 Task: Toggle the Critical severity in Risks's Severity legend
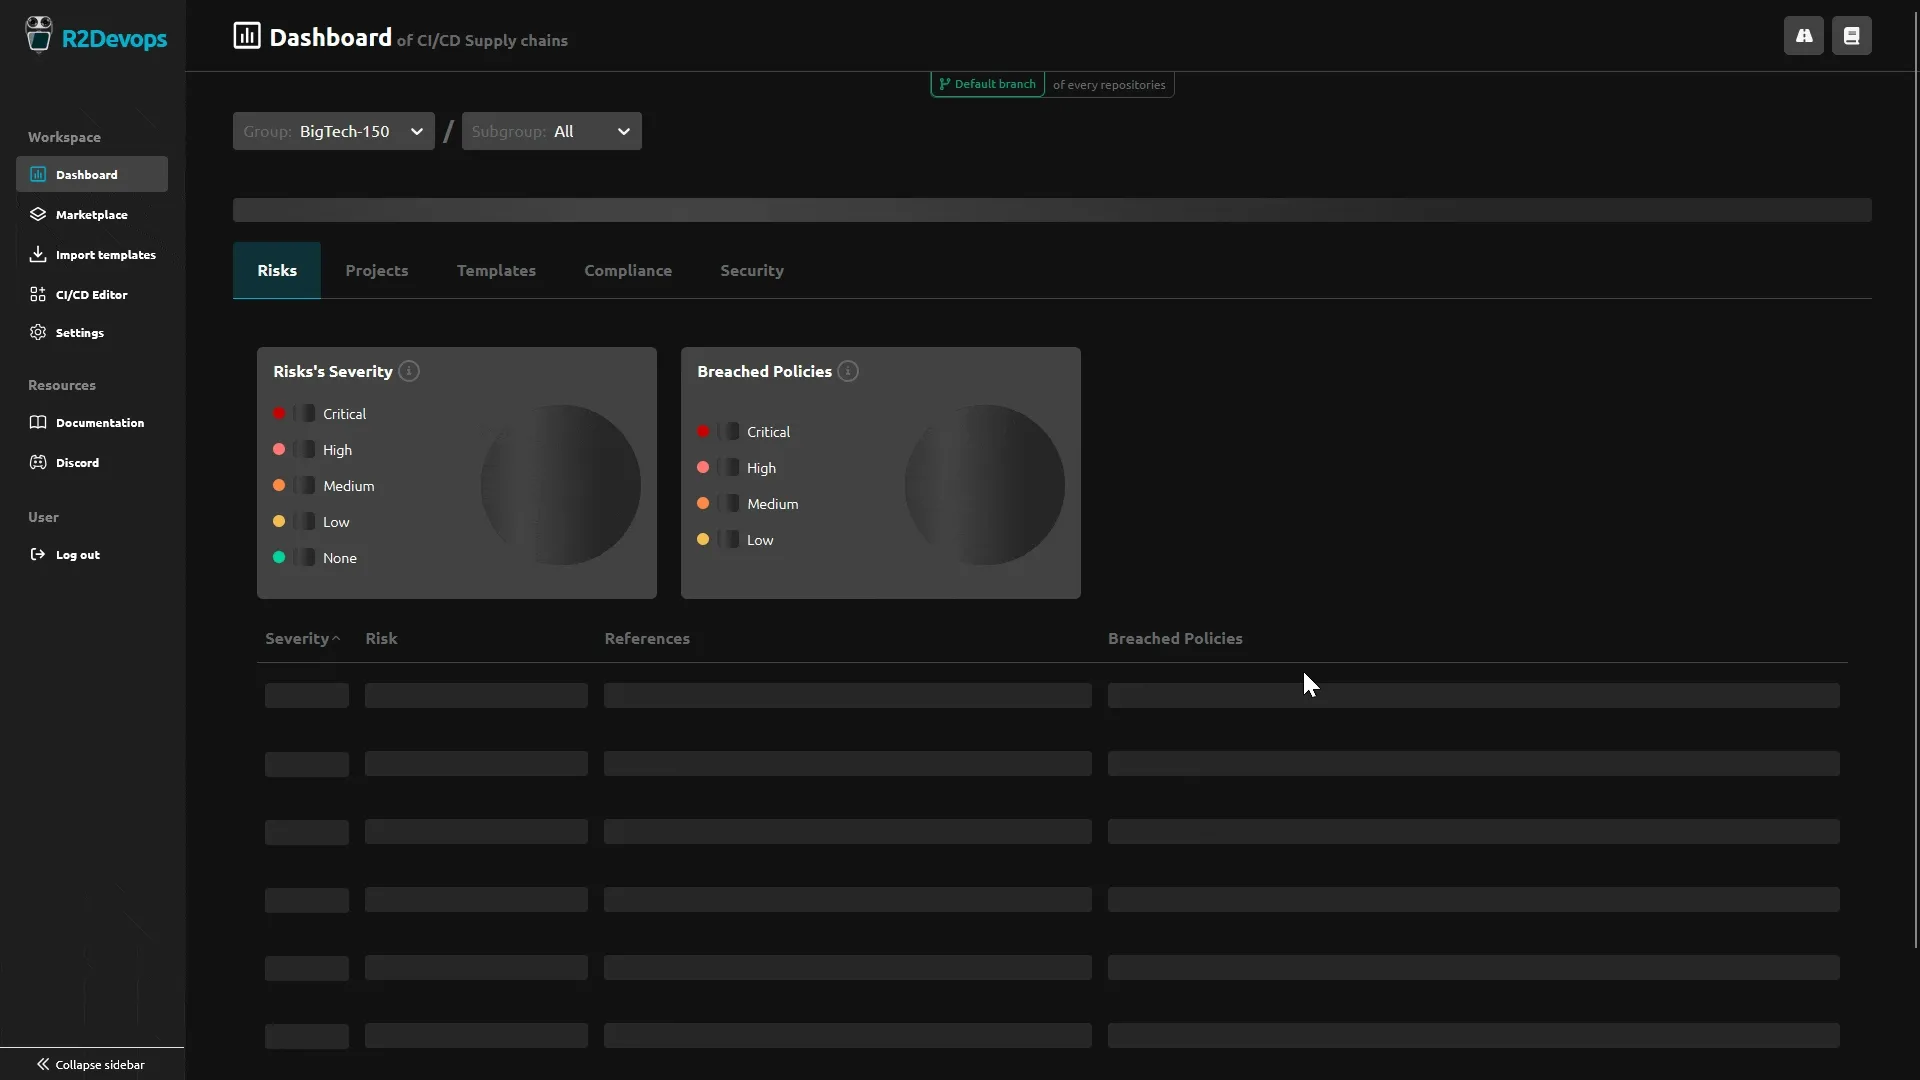pyautogui.click(x=305, y=412)
